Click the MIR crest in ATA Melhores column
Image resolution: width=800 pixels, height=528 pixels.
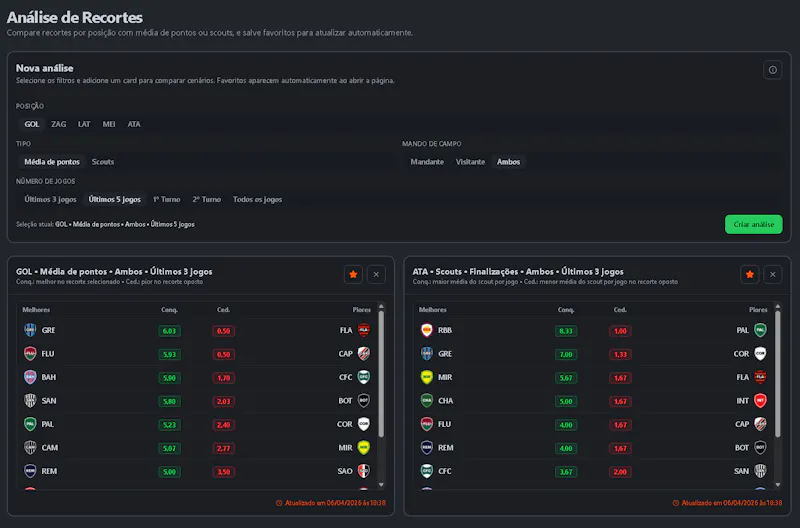tap(427, 377)
